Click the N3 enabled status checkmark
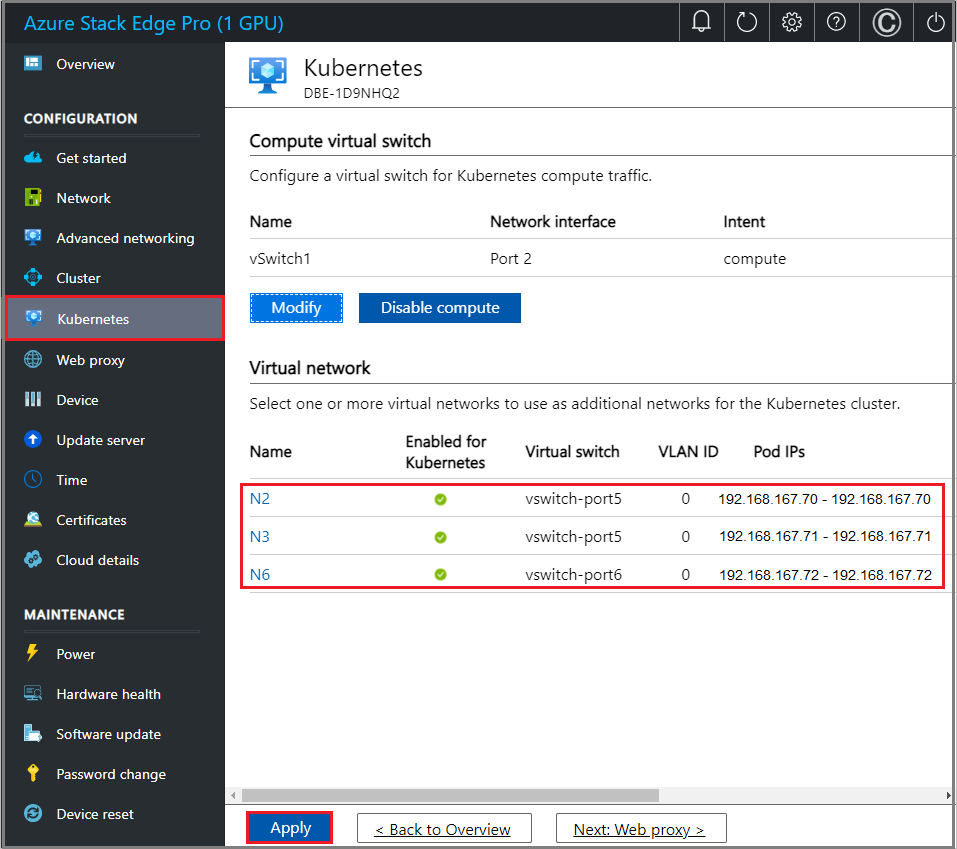This screenshot has height=849, width=957. (440, 537)
